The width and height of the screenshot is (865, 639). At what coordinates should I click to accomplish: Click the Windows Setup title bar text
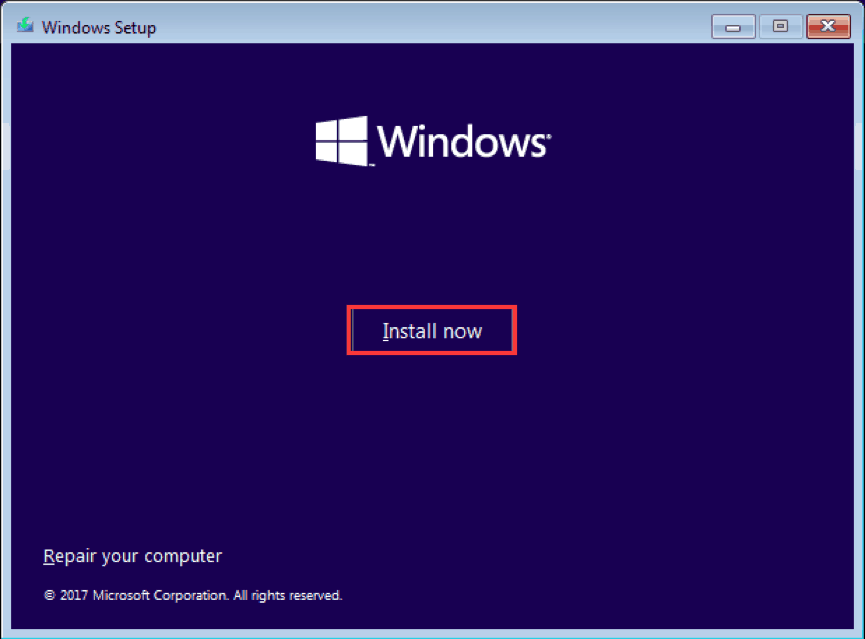[x=98, y=27]
